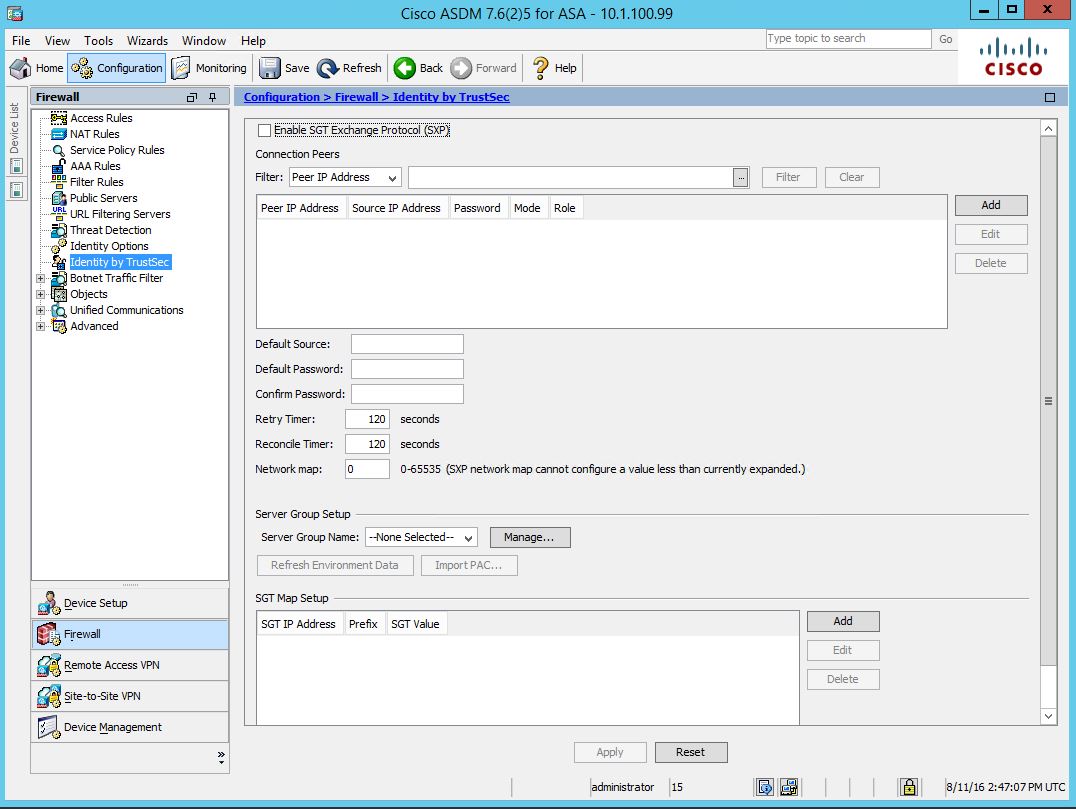
Task: Go Back green arrow icon
Action: 405,68
